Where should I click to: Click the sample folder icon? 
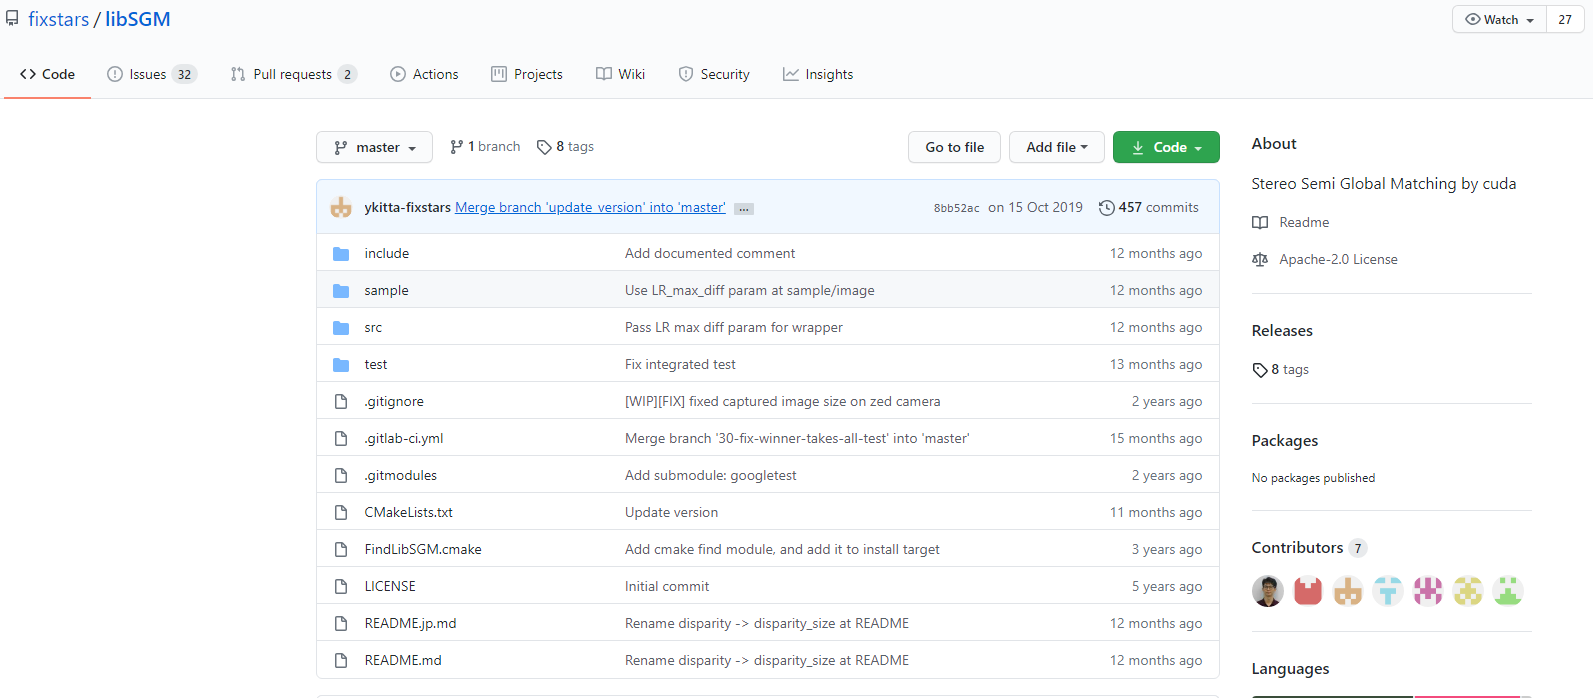pos(341,291)
